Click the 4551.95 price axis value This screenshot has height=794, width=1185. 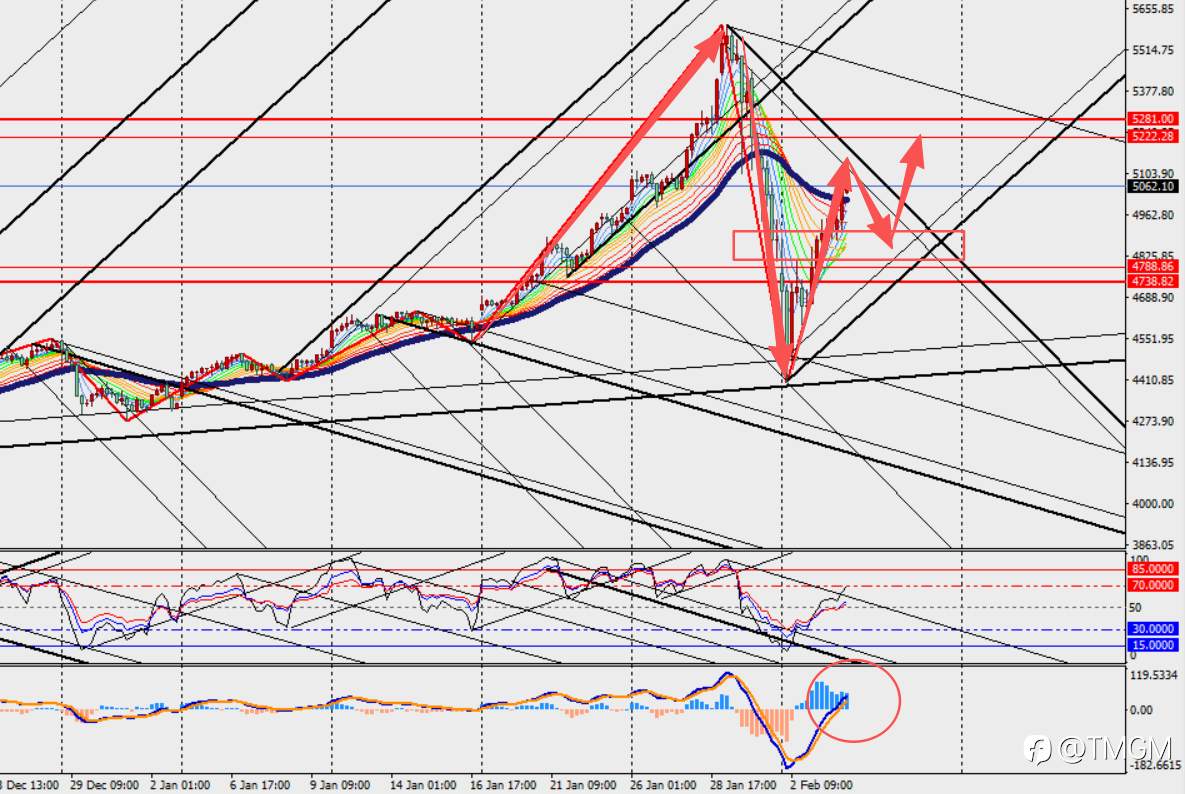[x=1153, y=339]
